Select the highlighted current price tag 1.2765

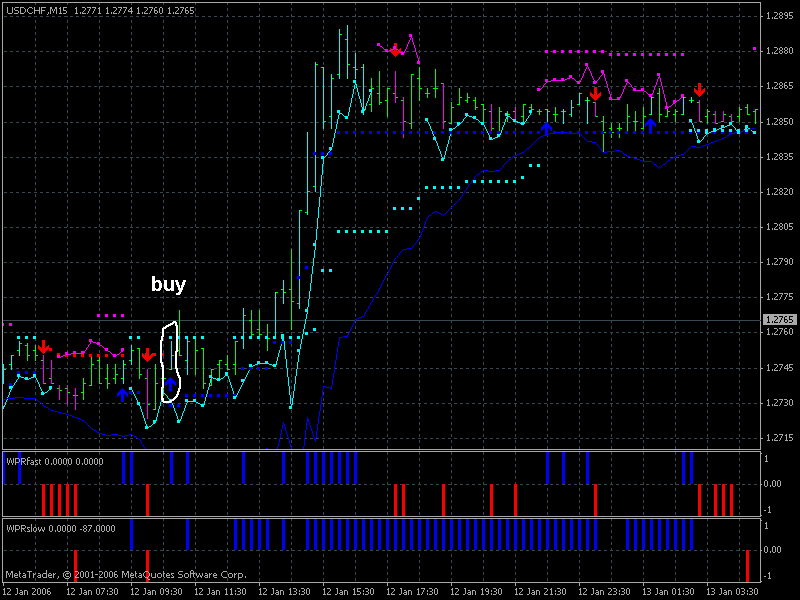pyautogui.click(x=779, y=319)
